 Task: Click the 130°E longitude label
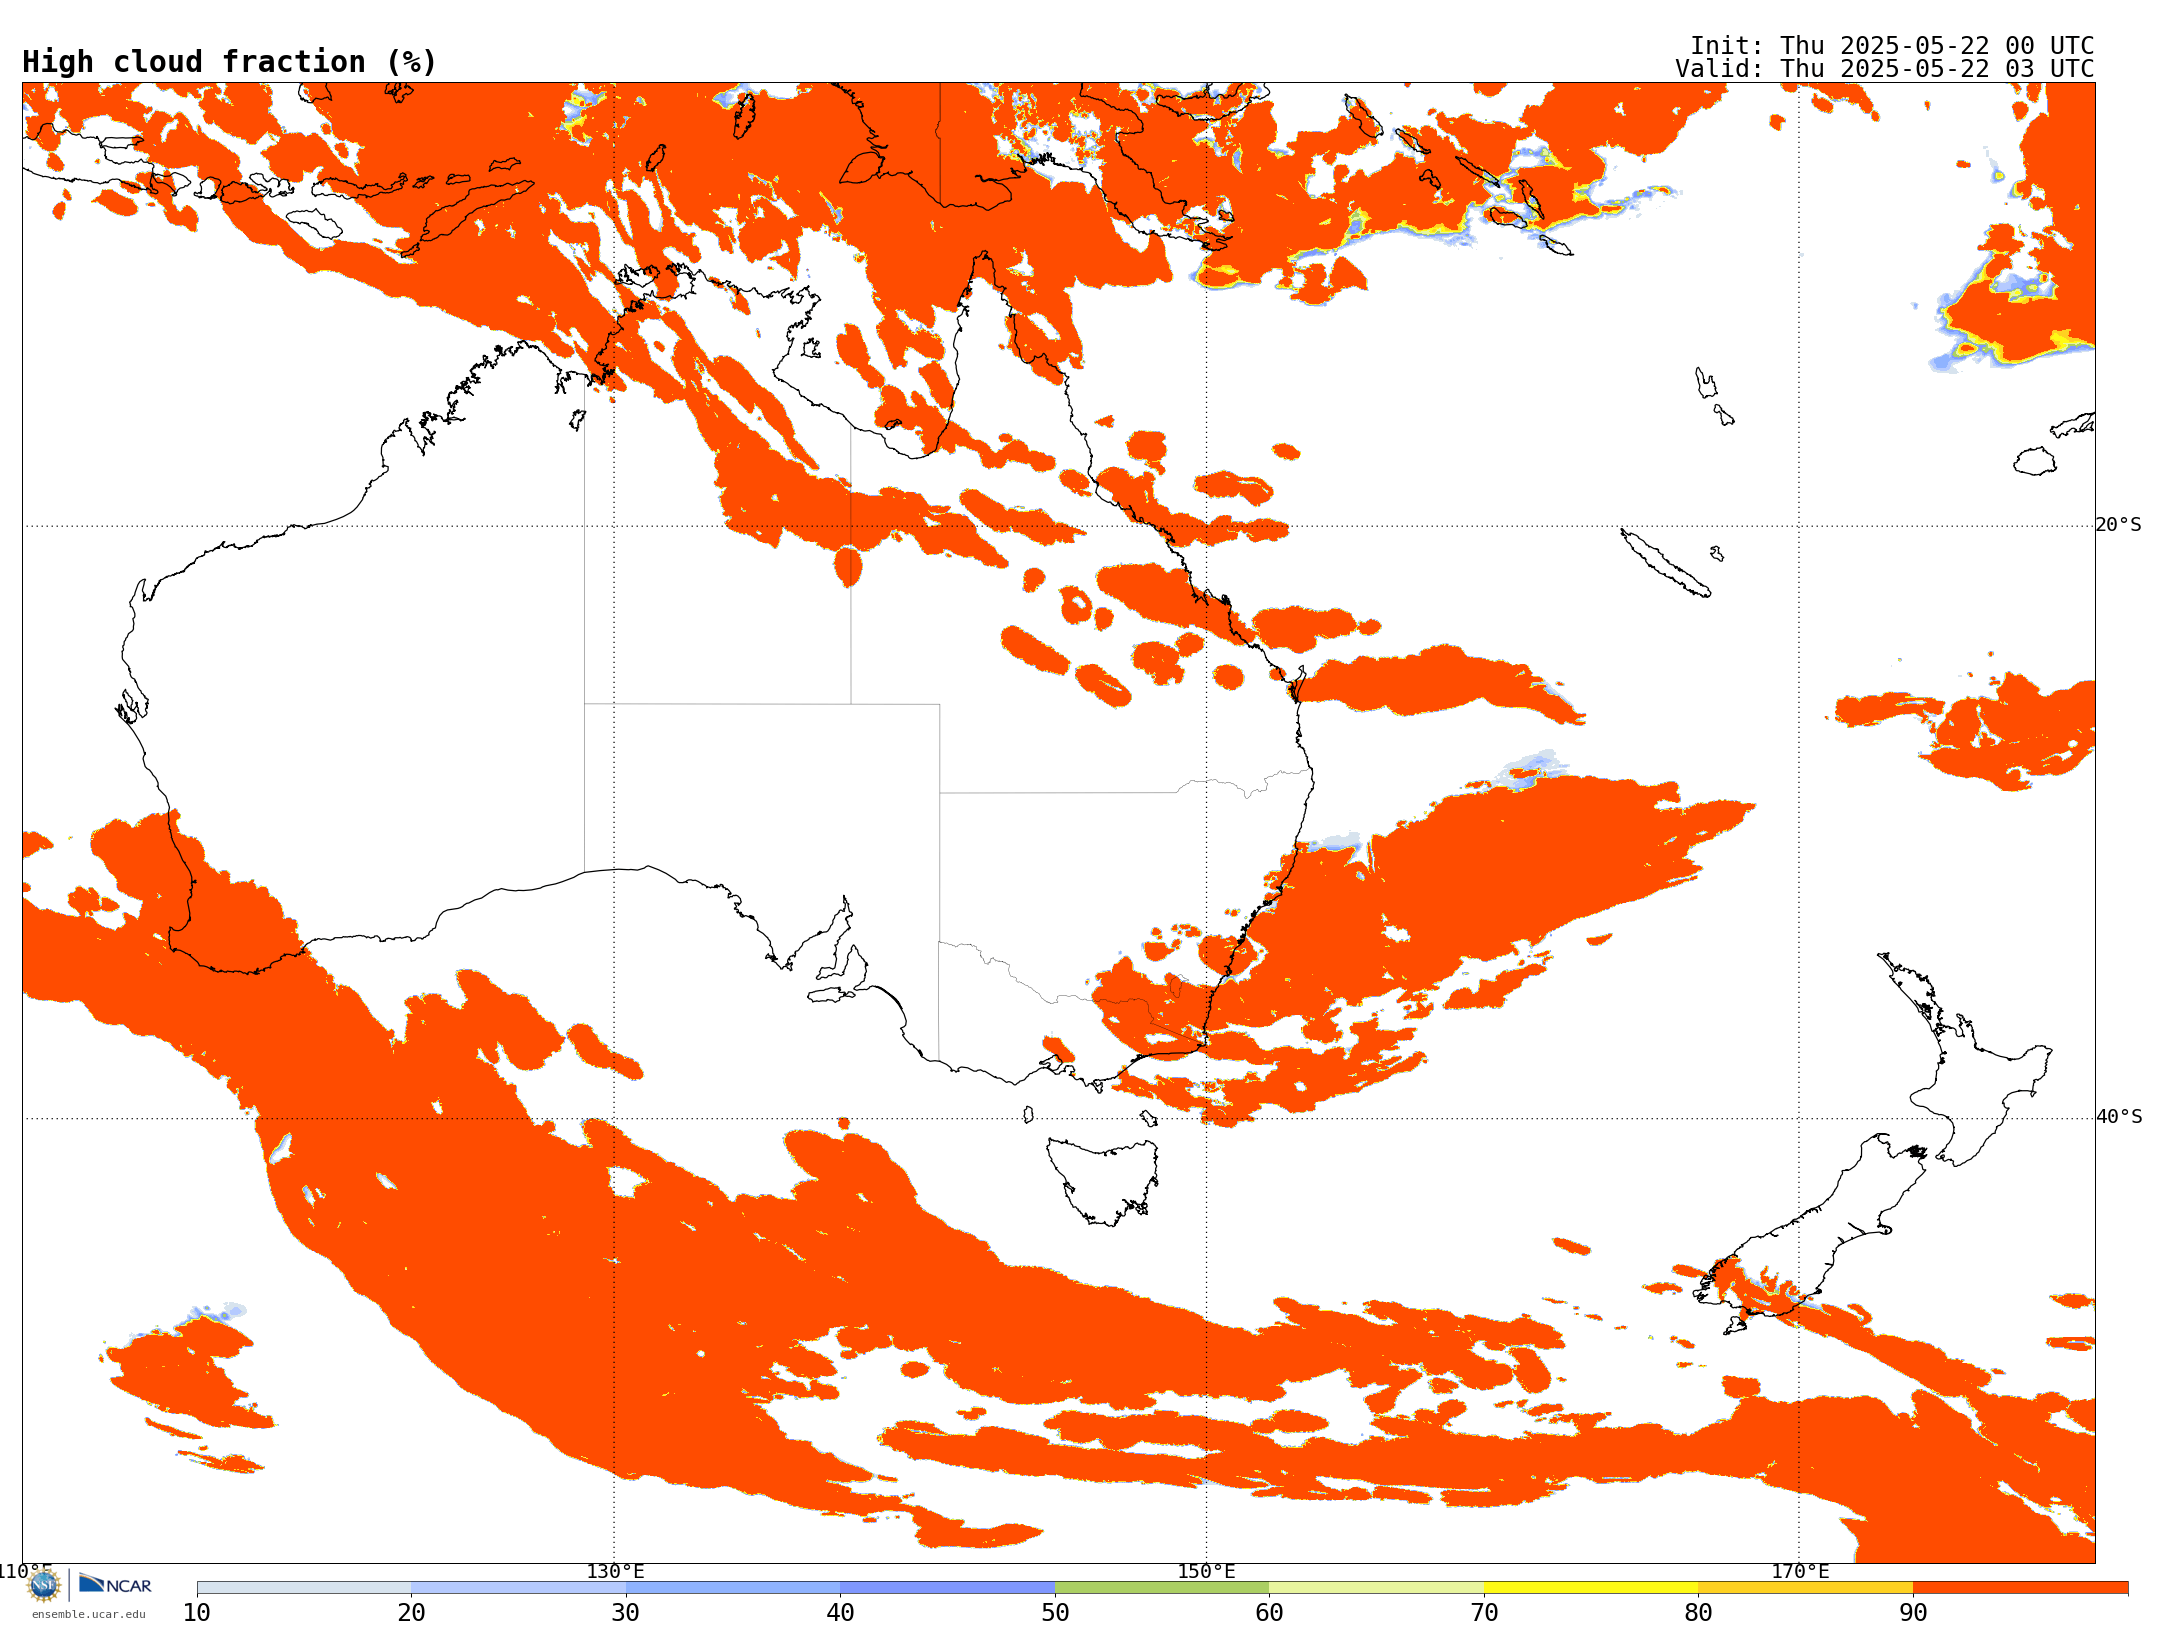[x=615, y=1571]
